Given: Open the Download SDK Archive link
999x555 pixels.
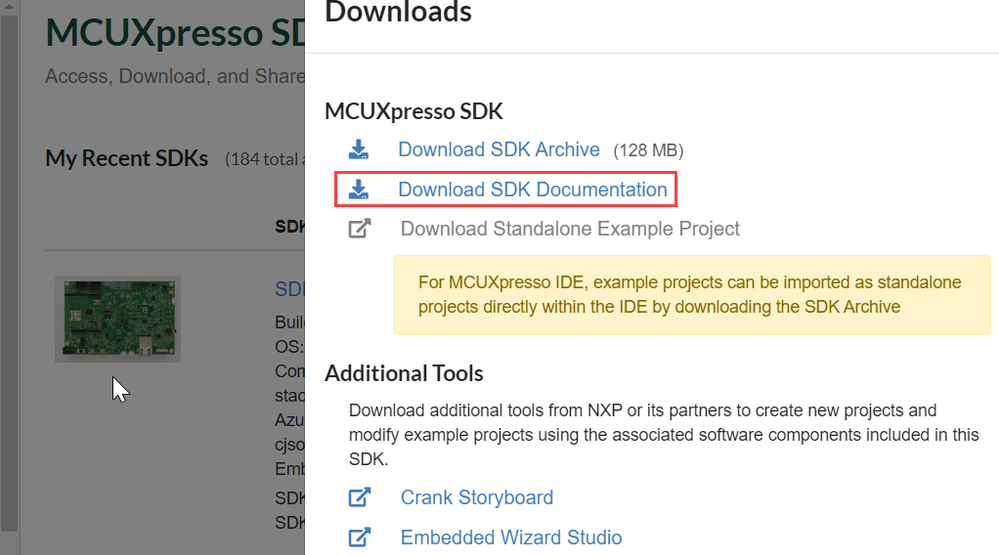Looking at the screenshot, I should [498, 150].
